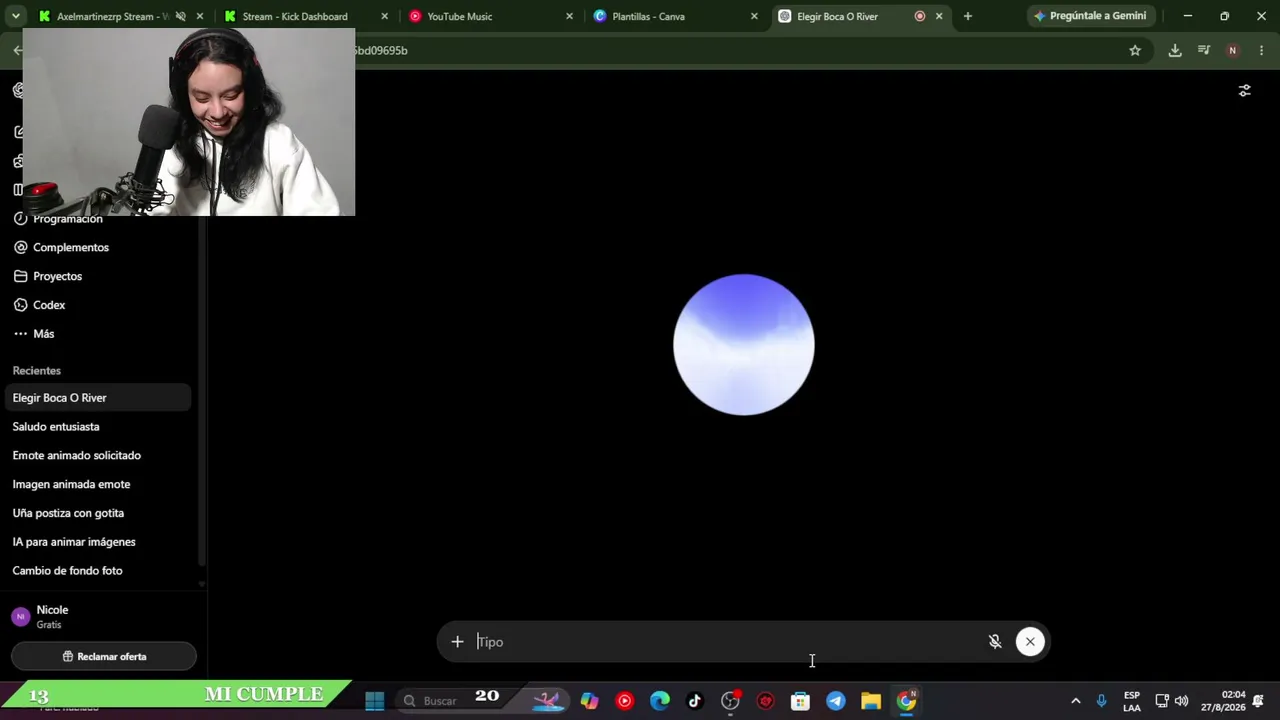
Task: Bookmark this page with the star icon
Action: tap(1135, 50)
